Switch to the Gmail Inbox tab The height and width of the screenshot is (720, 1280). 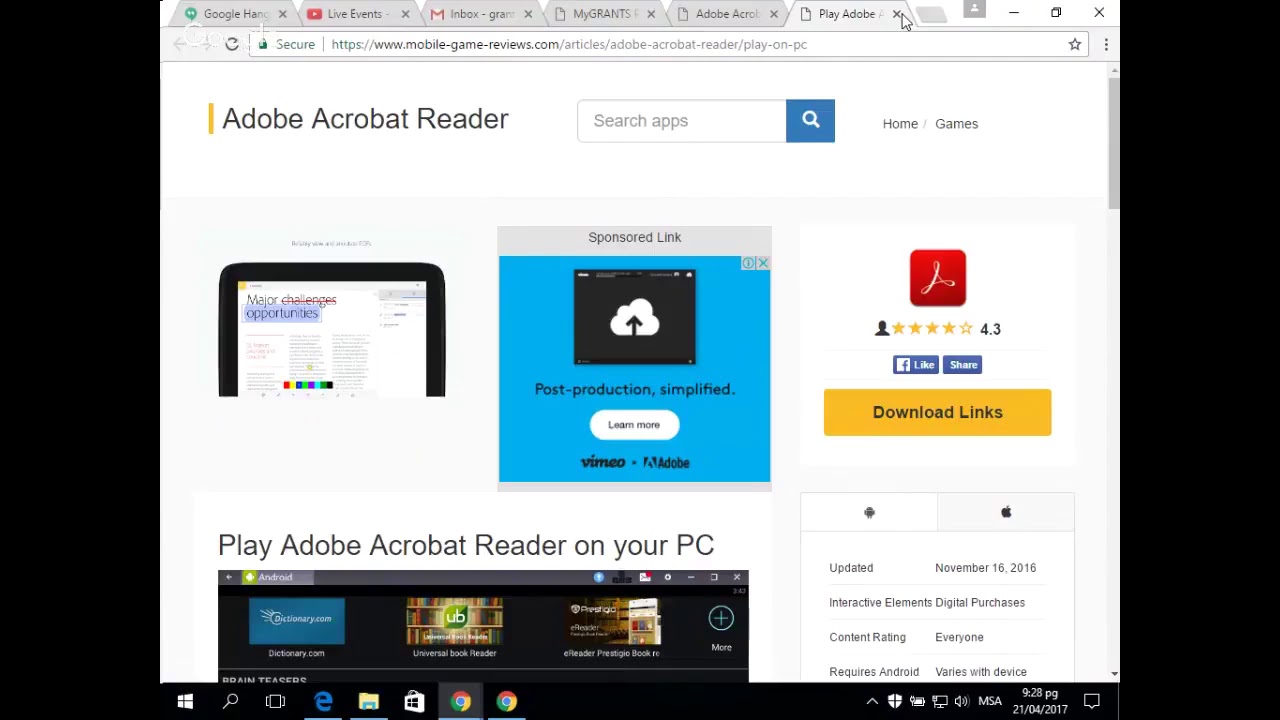tap(480, 14)
